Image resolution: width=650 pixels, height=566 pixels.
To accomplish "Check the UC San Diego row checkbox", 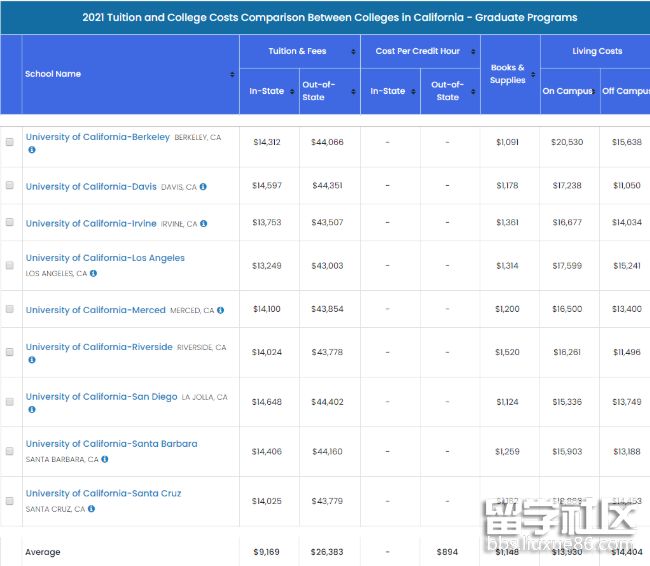I will tap(10, 401).
